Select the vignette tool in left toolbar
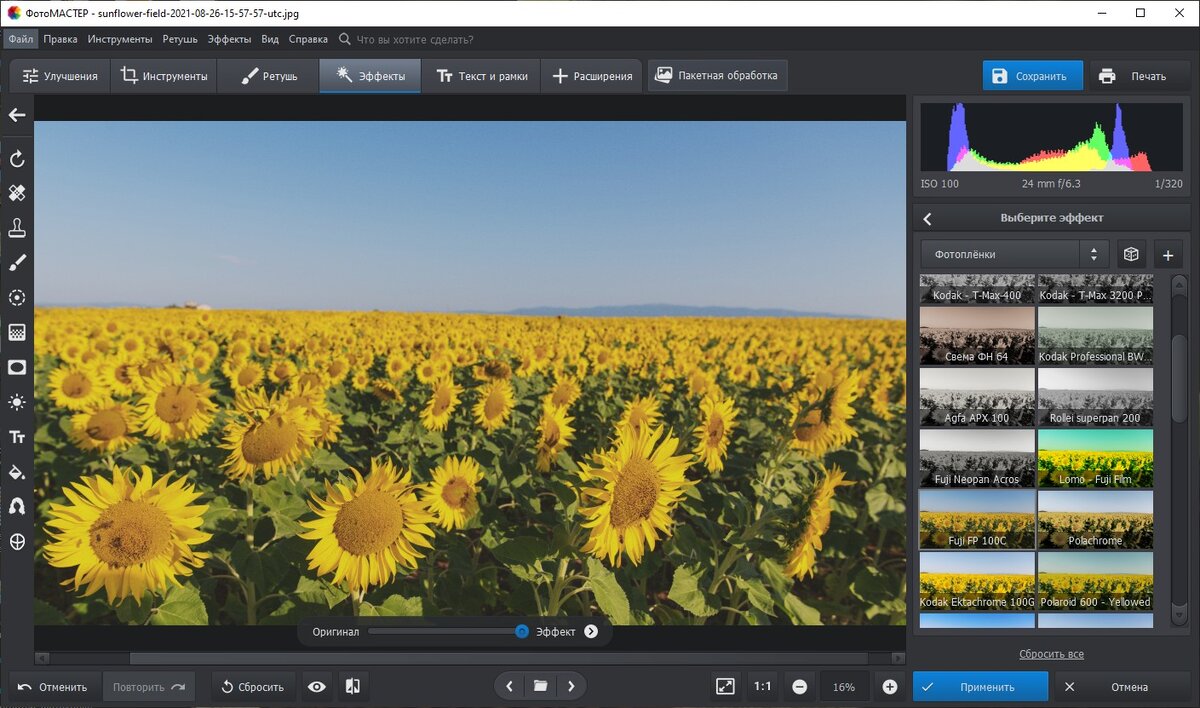 pyautogui.click(x=17, y=367)
